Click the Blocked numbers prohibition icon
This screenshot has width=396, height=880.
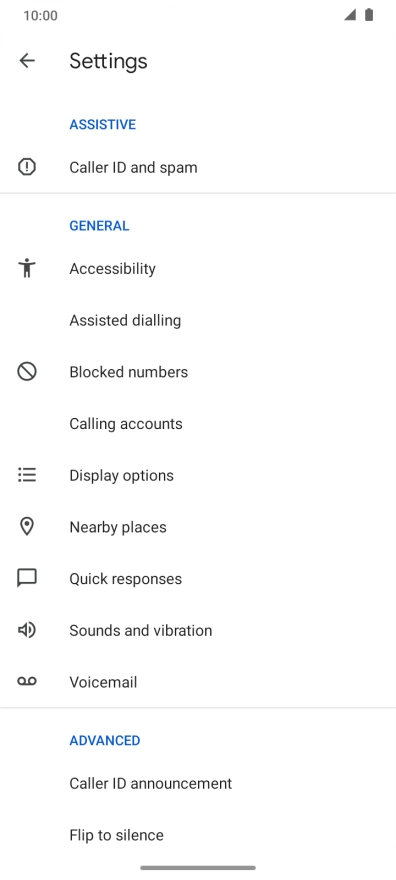click(27, 372)
